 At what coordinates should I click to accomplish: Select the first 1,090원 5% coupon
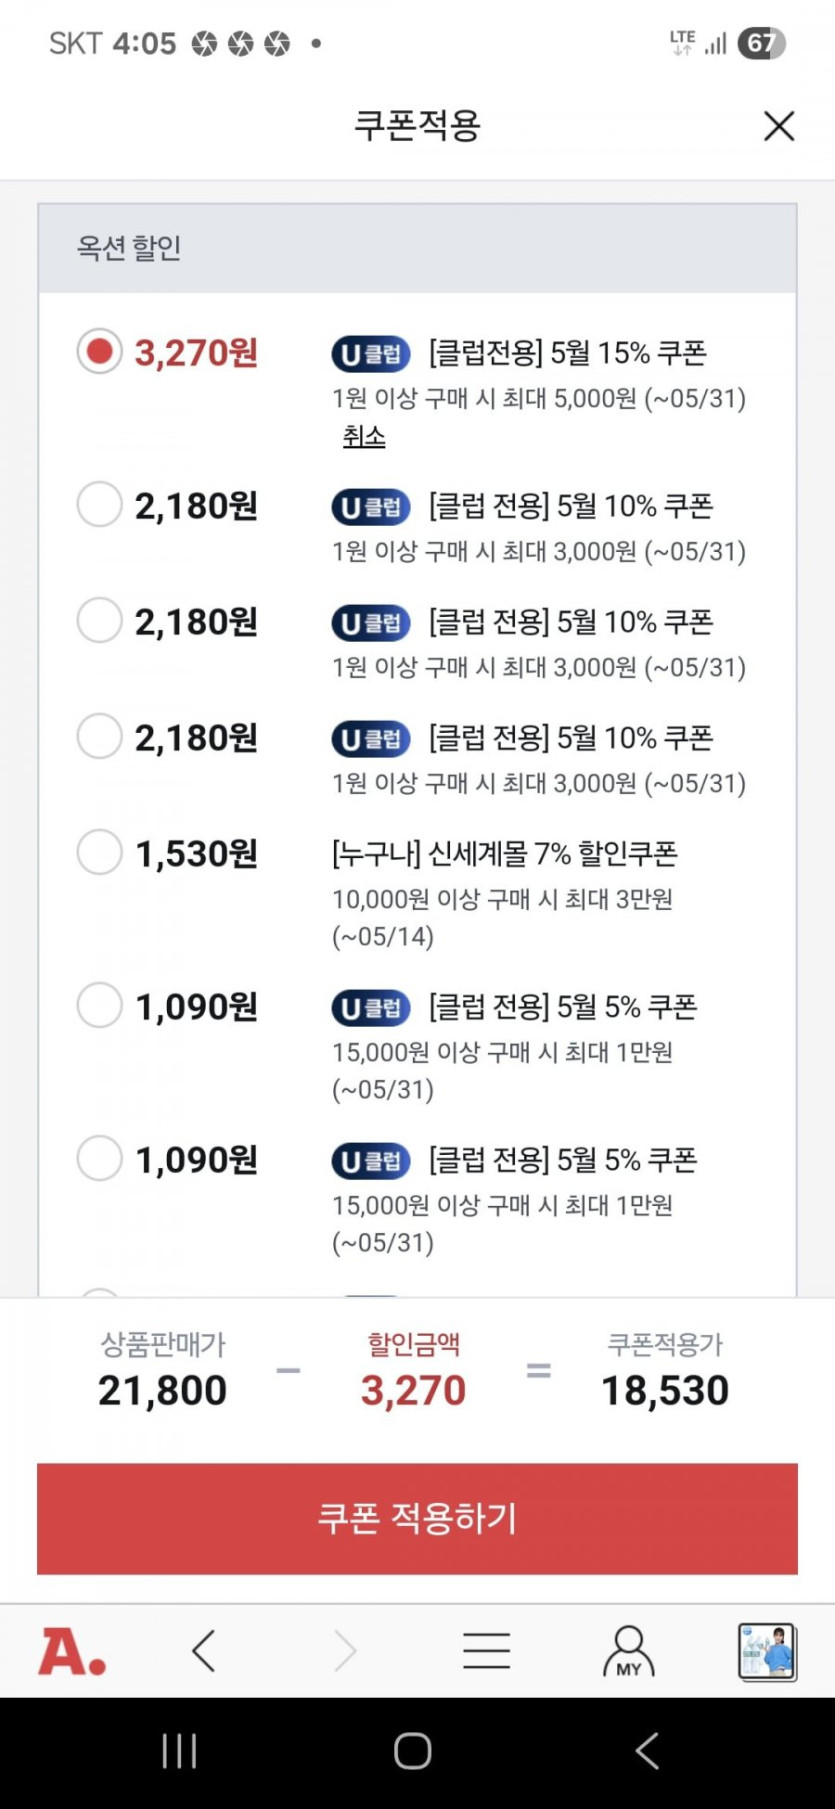click(99, 1006)
